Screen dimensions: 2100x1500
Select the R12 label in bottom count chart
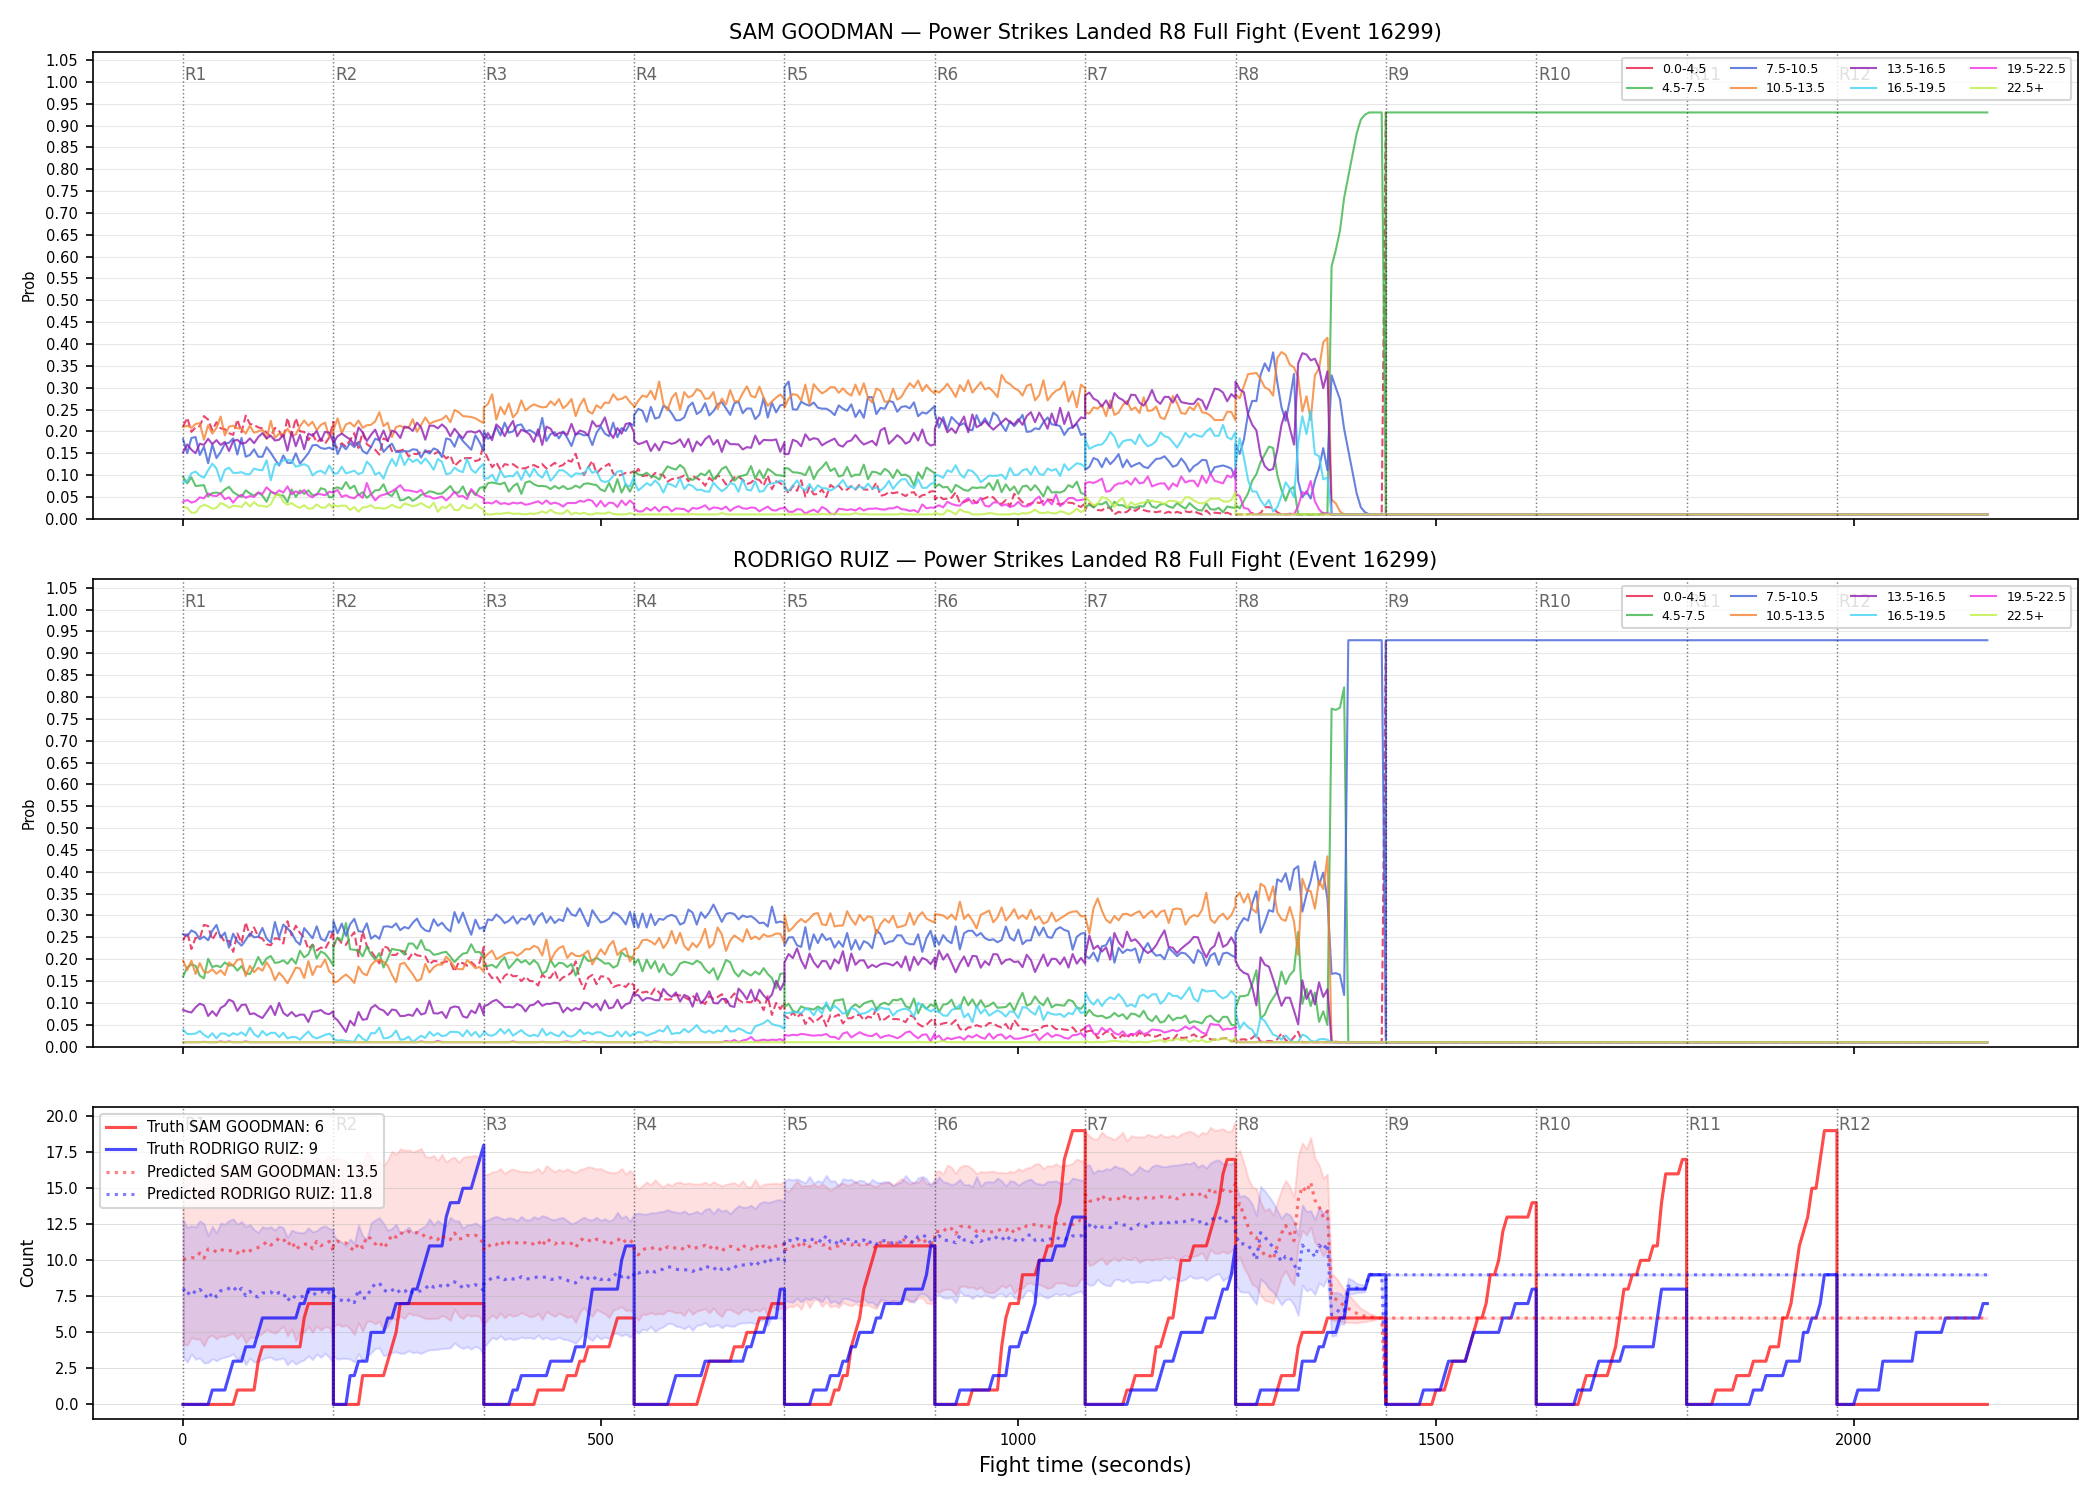(1854, 1124)
